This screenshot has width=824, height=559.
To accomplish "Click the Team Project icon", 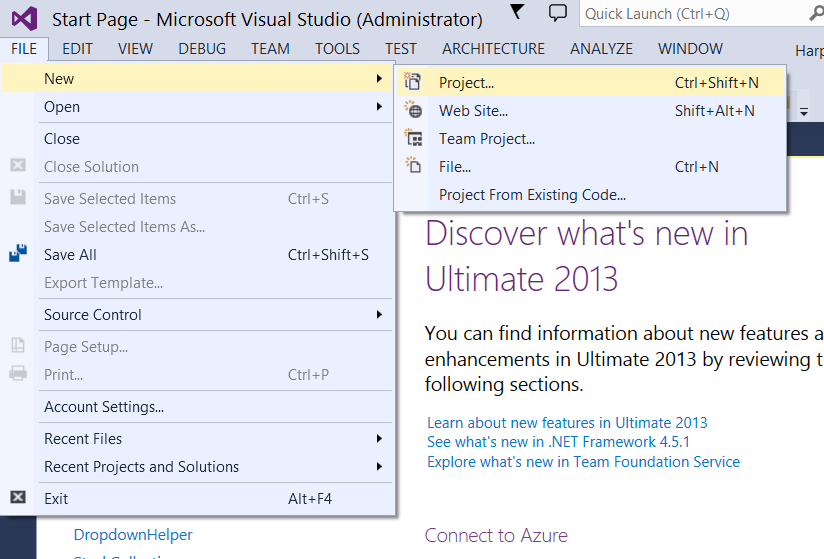I will [413, 139].
